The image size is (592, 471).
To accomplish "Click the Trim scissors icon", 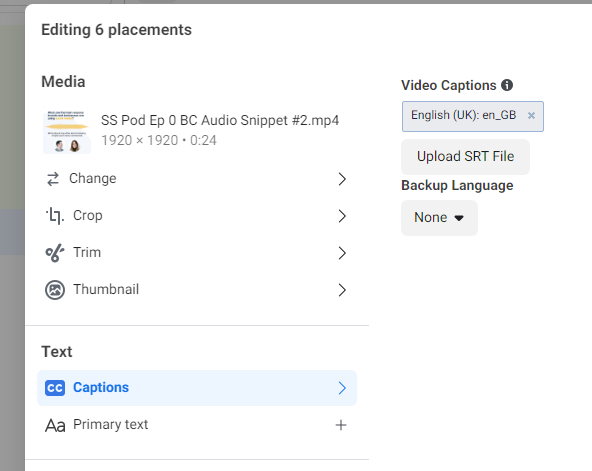I will (x=55, y=253).
